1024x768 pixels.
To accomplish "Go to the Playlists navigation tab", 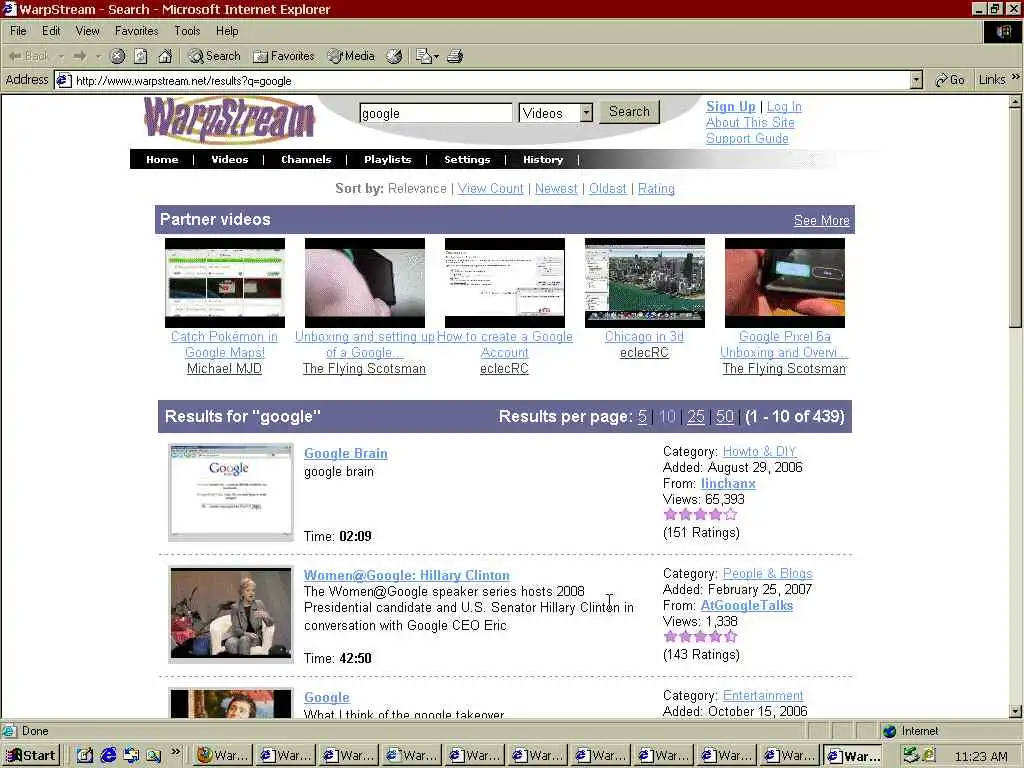I will [388, 159].
